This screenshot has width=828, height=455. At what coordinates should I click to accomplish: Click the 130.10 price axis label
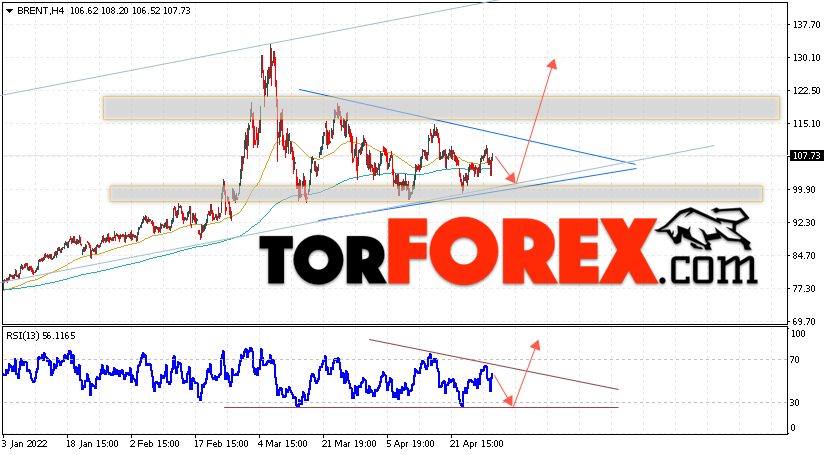(x=806, y=58)
